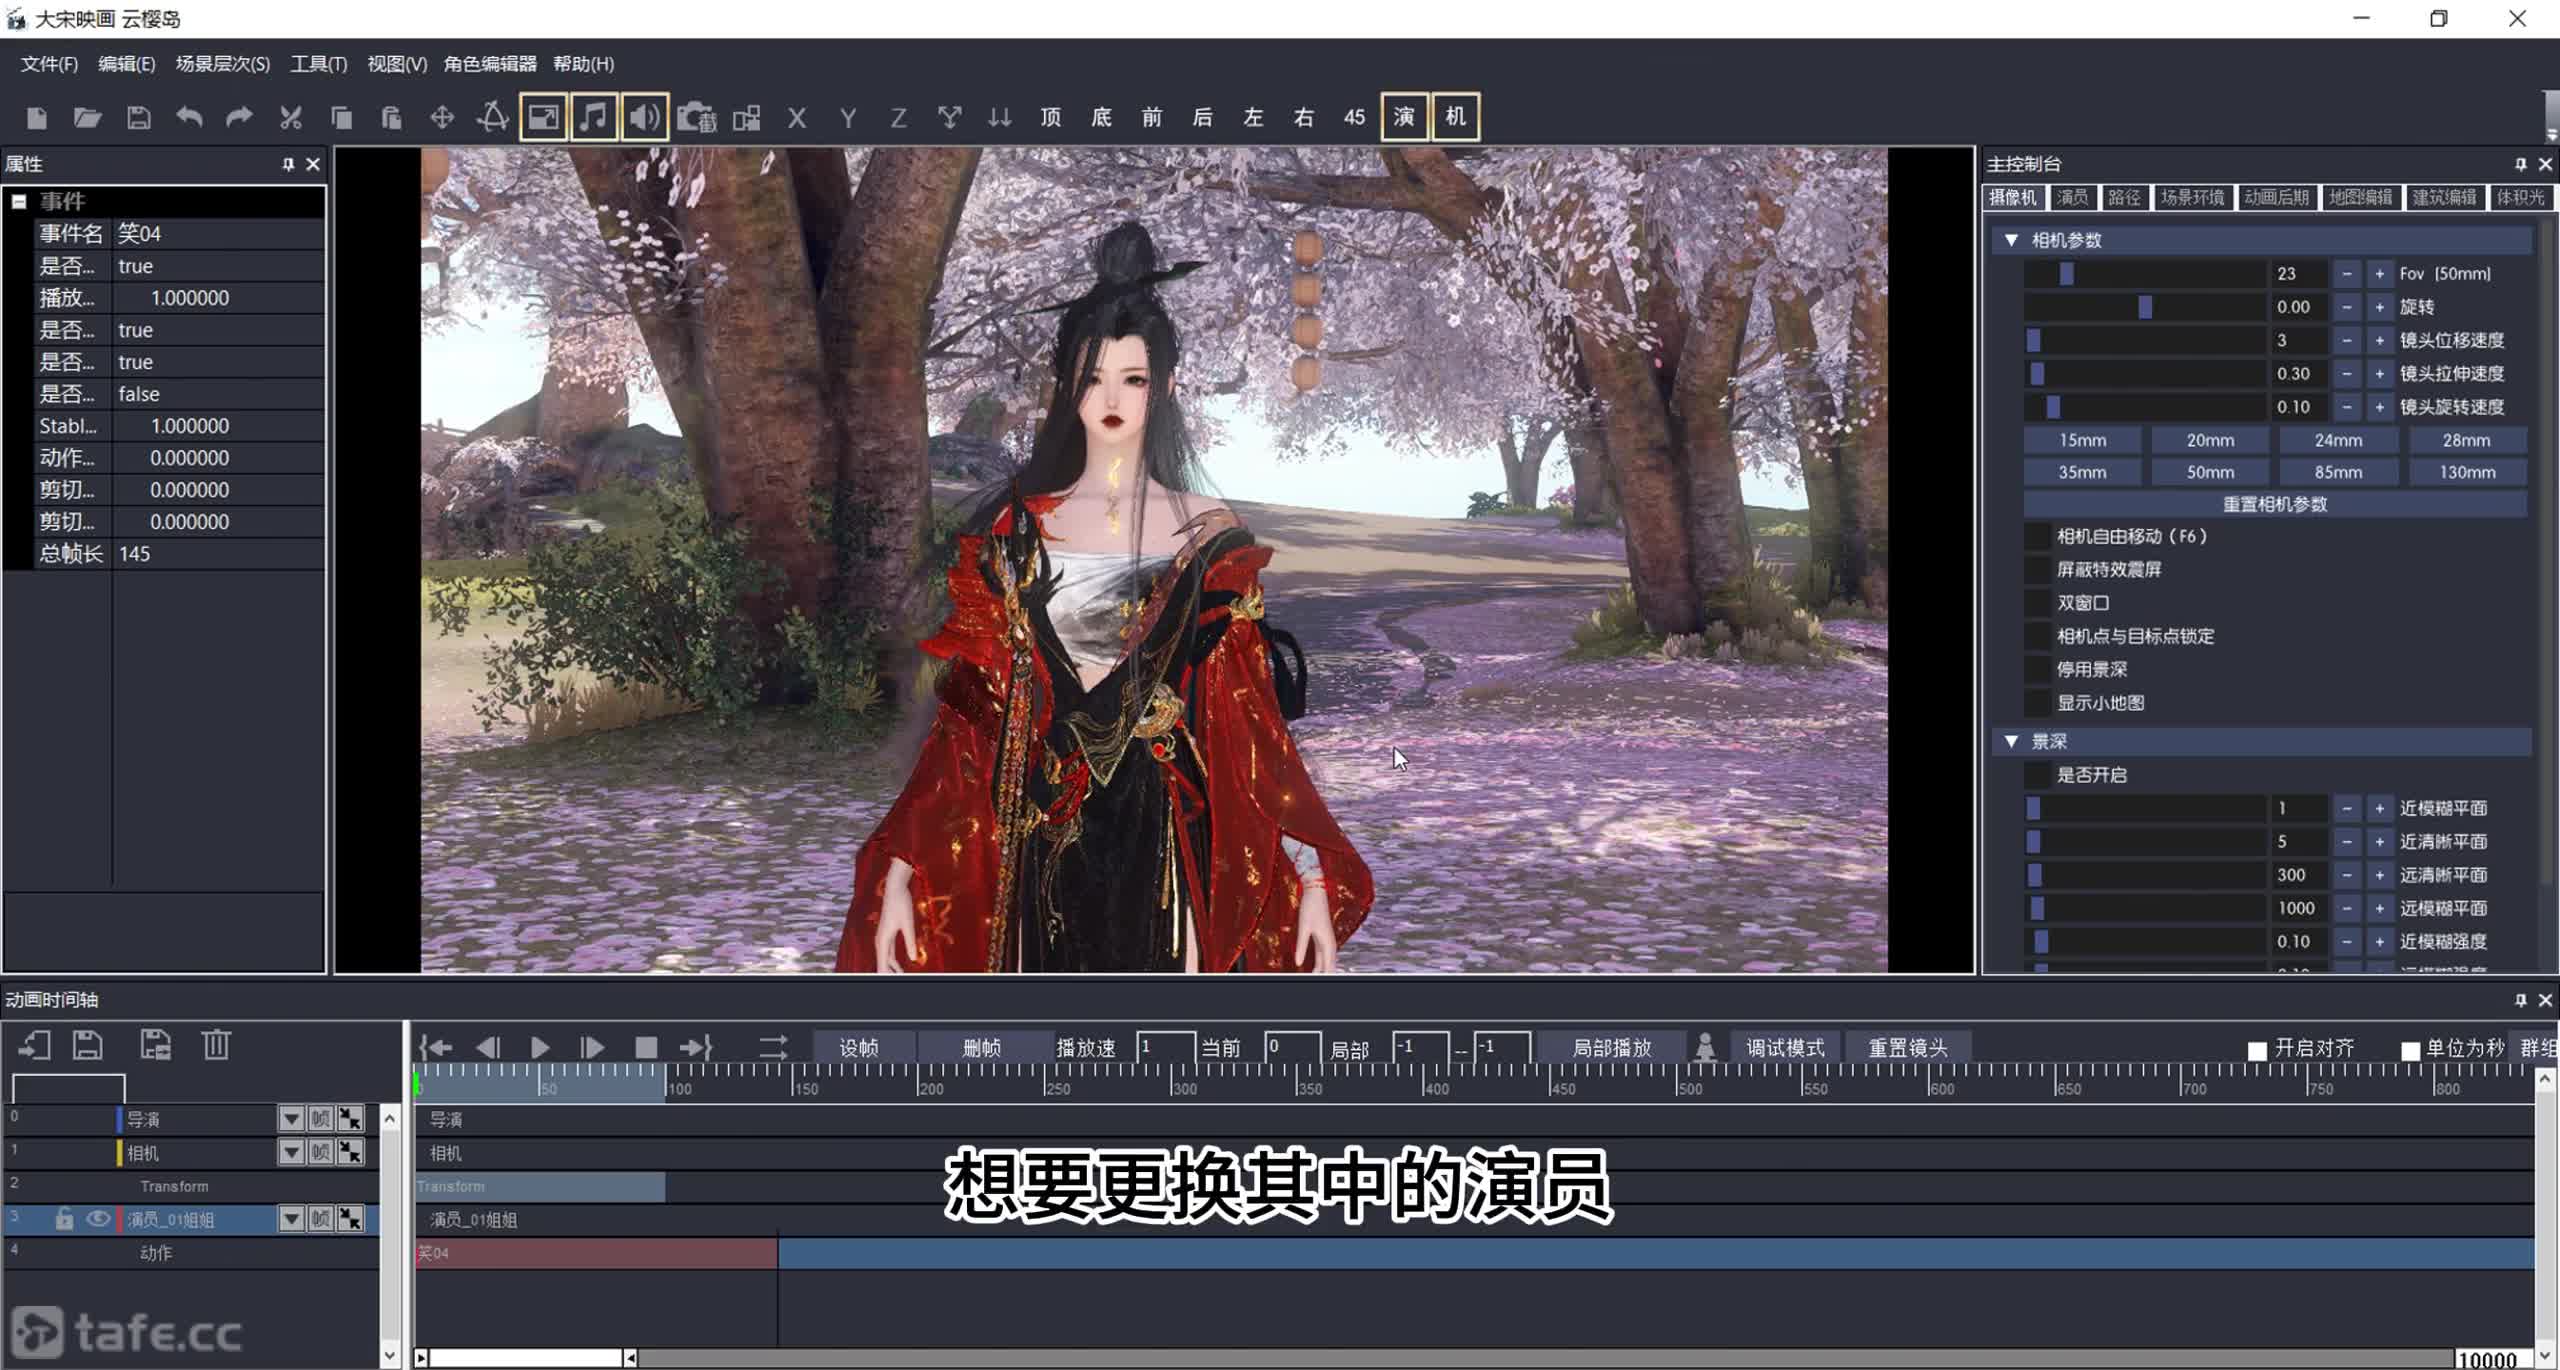Click the X axis constraint

click(797, 118)
